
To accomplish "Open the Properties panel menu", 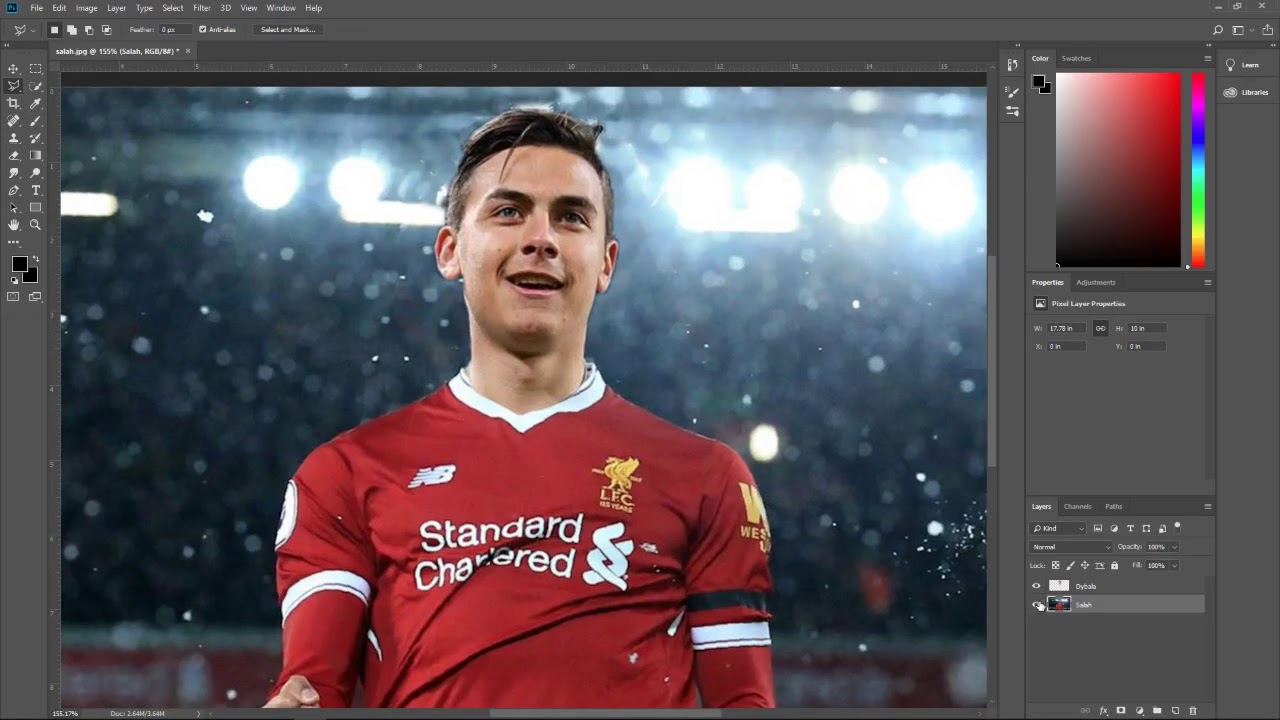I will (1207, 282).
